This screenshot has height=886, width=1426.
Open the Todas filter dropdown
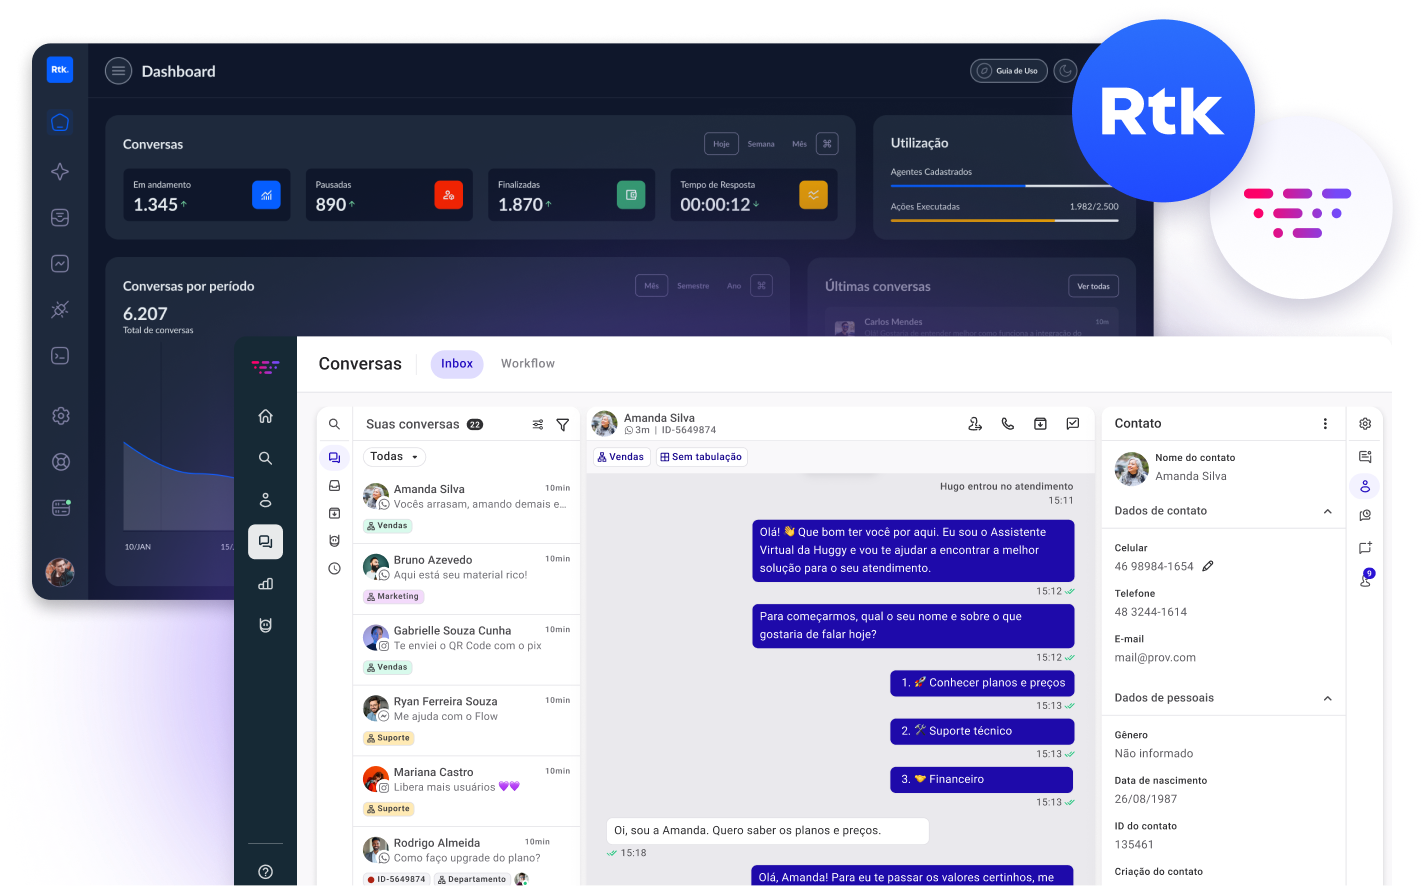tap(395, 457)
